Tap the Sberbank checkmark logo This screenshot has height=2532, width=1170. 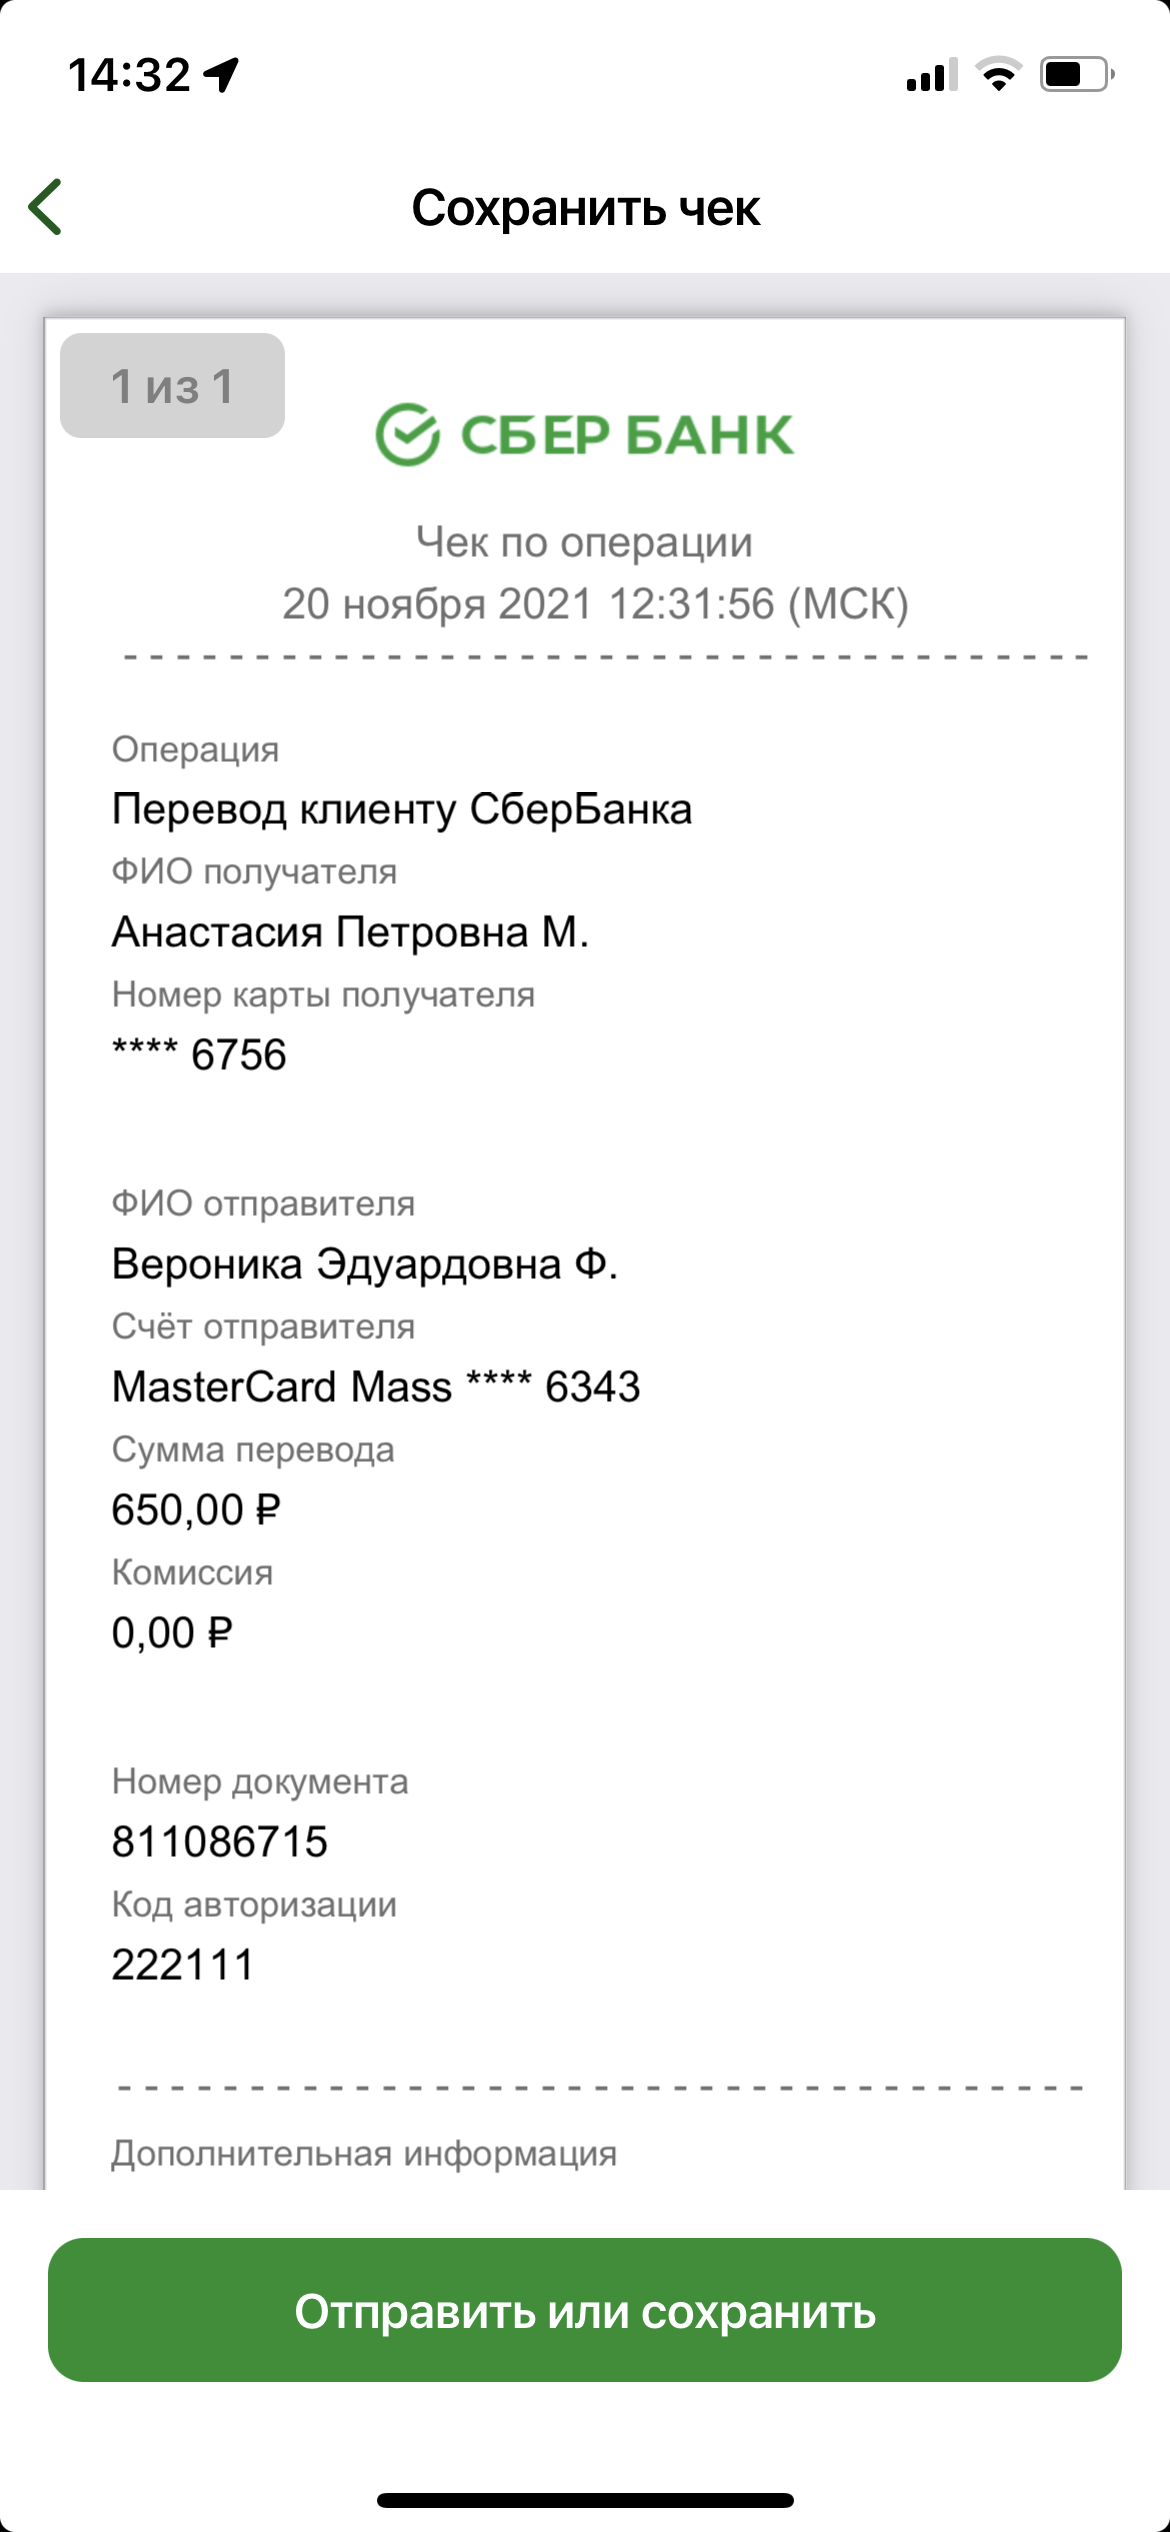coord(407,435)
